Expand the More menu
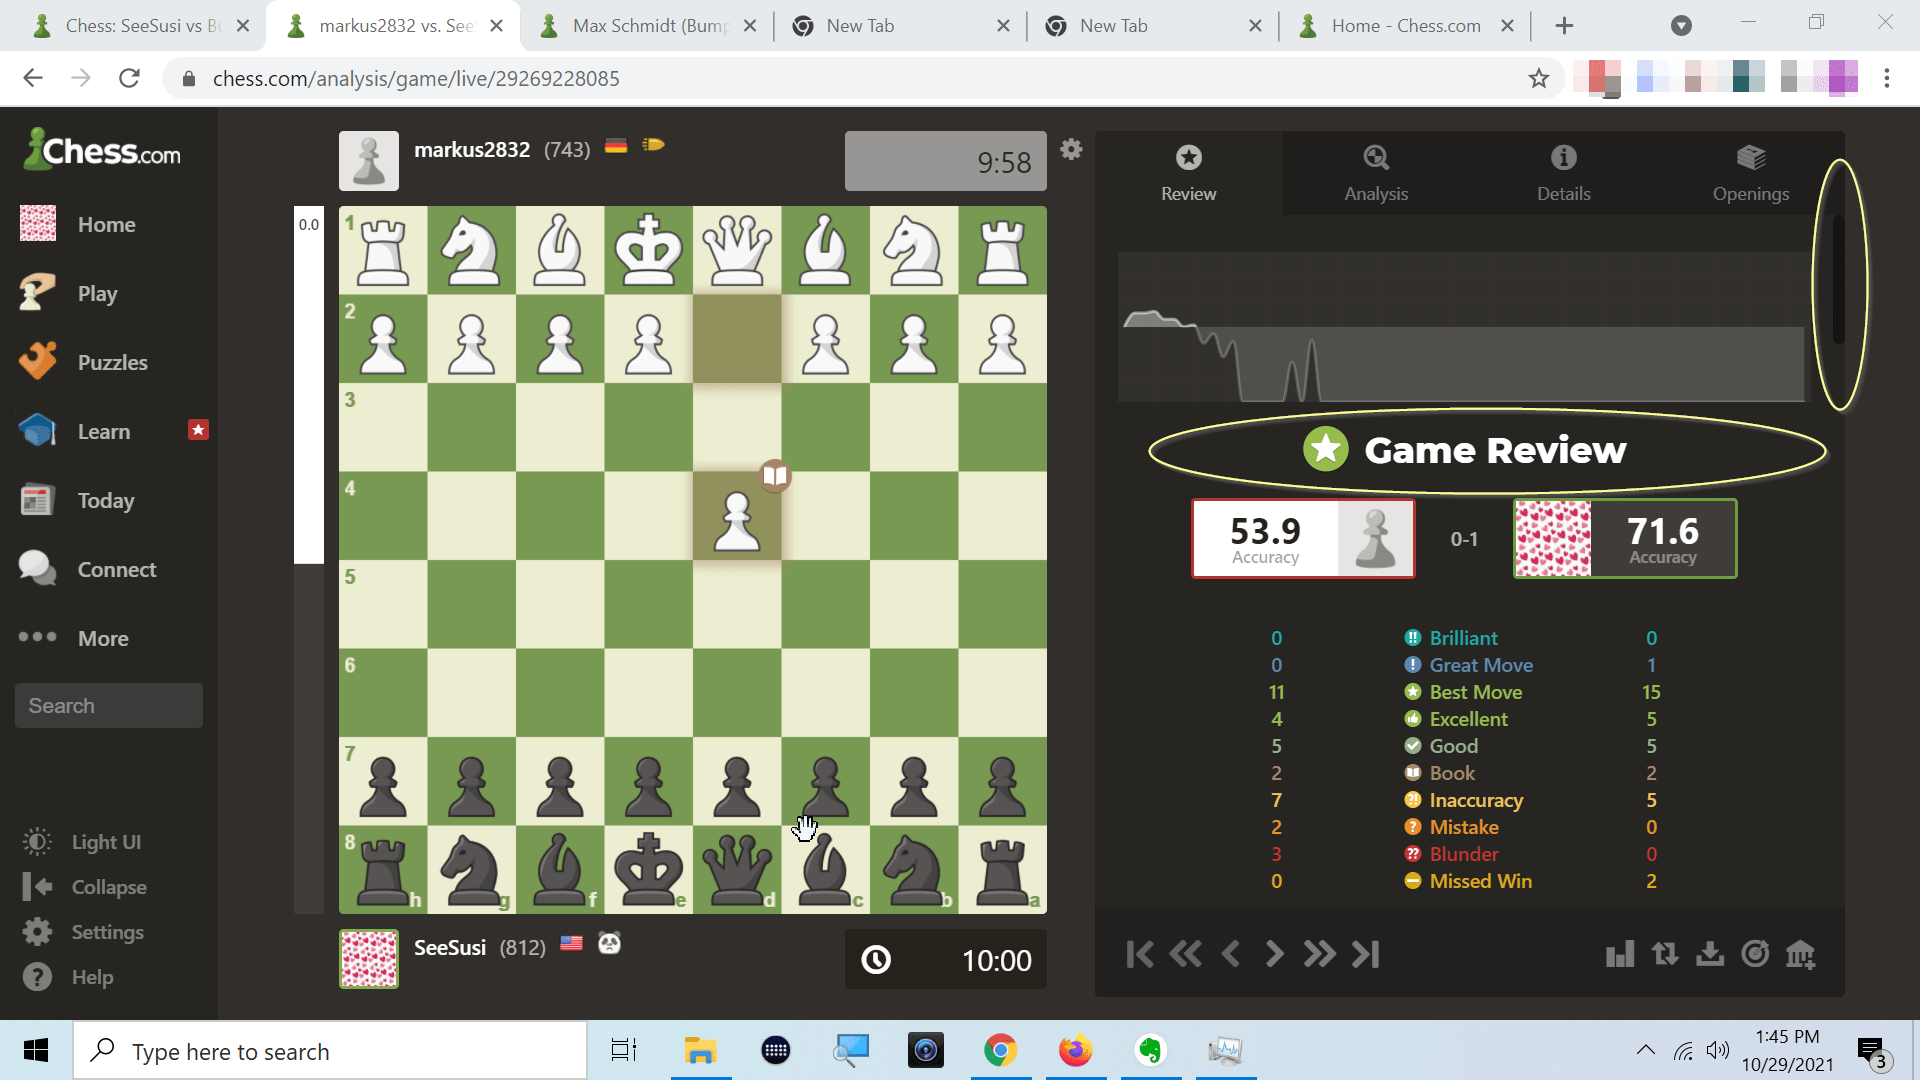 point(103,638)
